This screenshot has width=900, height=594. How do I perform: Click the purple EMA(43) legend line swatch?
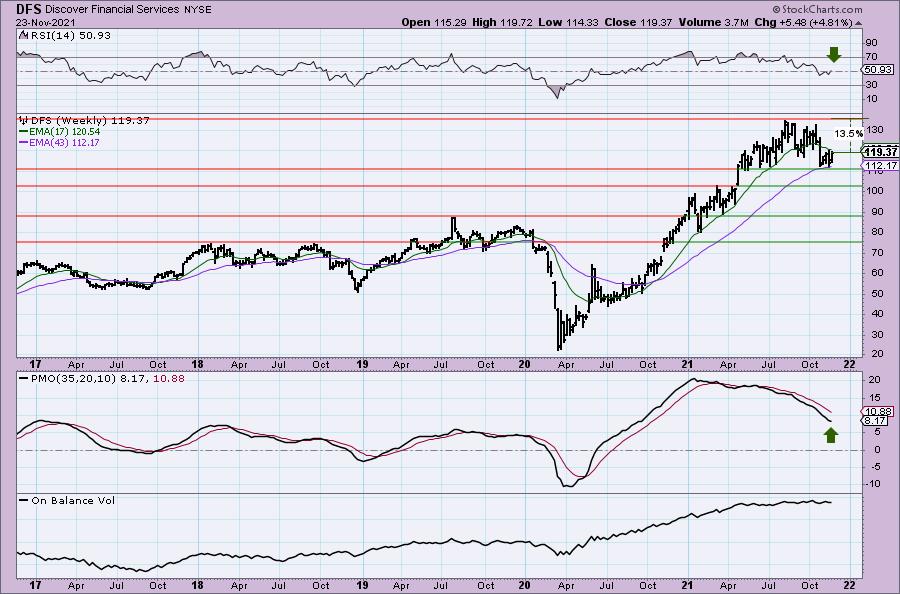[23, 142]
